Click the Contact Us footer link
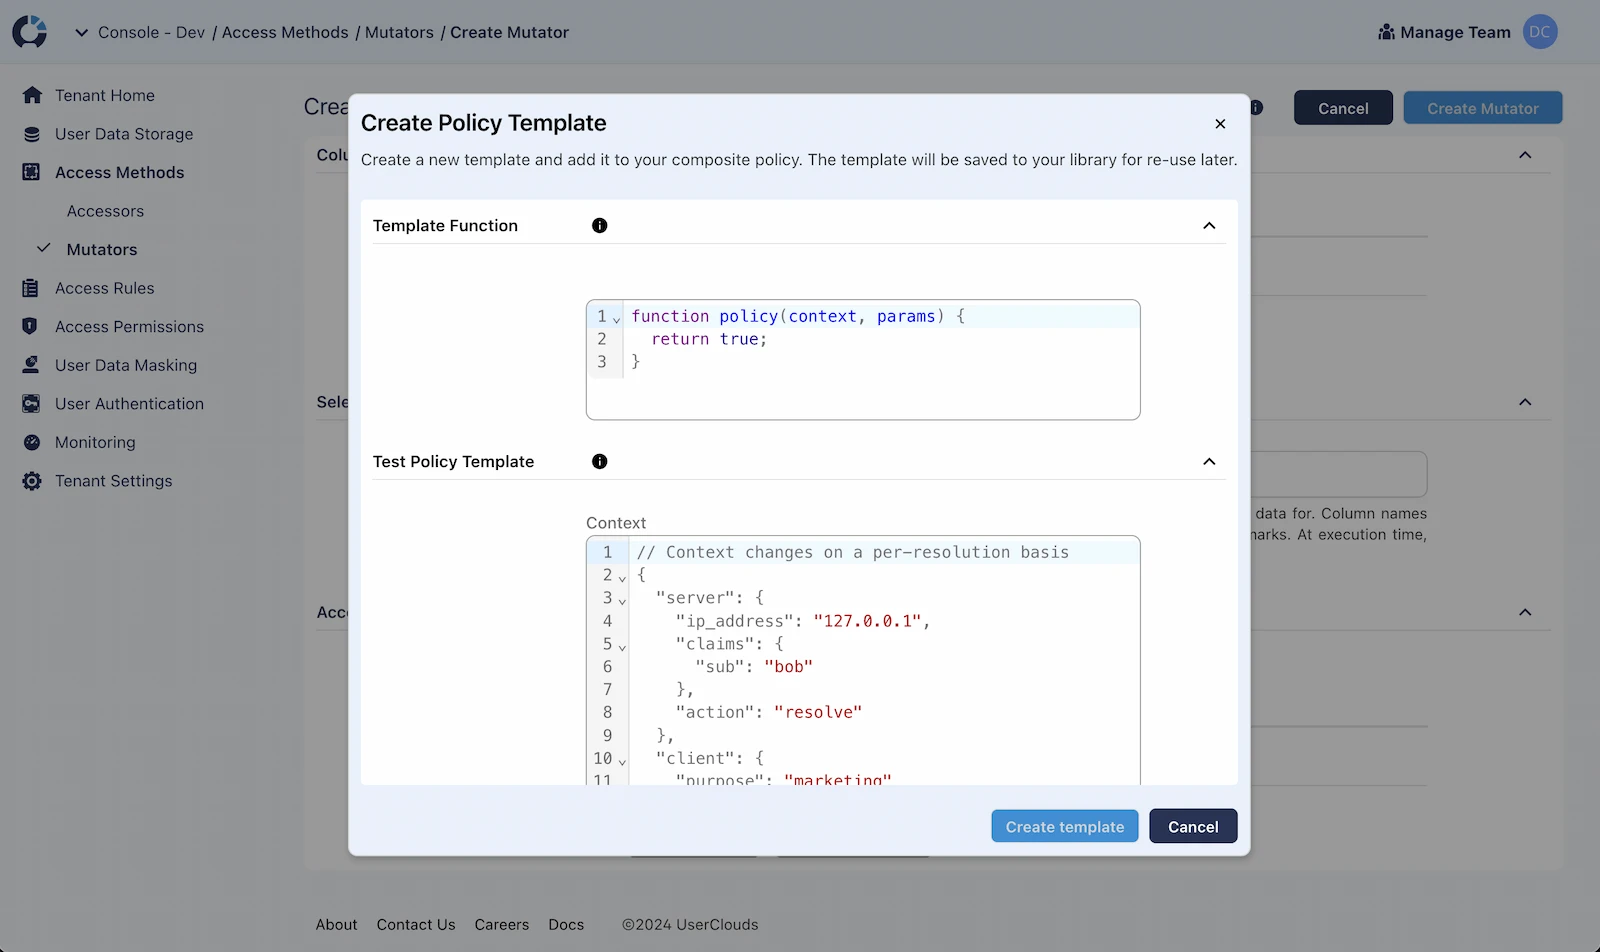Image resolution: width=1600 pixels, height=952 pixels. pyautogui.click(x=416, y=925)
